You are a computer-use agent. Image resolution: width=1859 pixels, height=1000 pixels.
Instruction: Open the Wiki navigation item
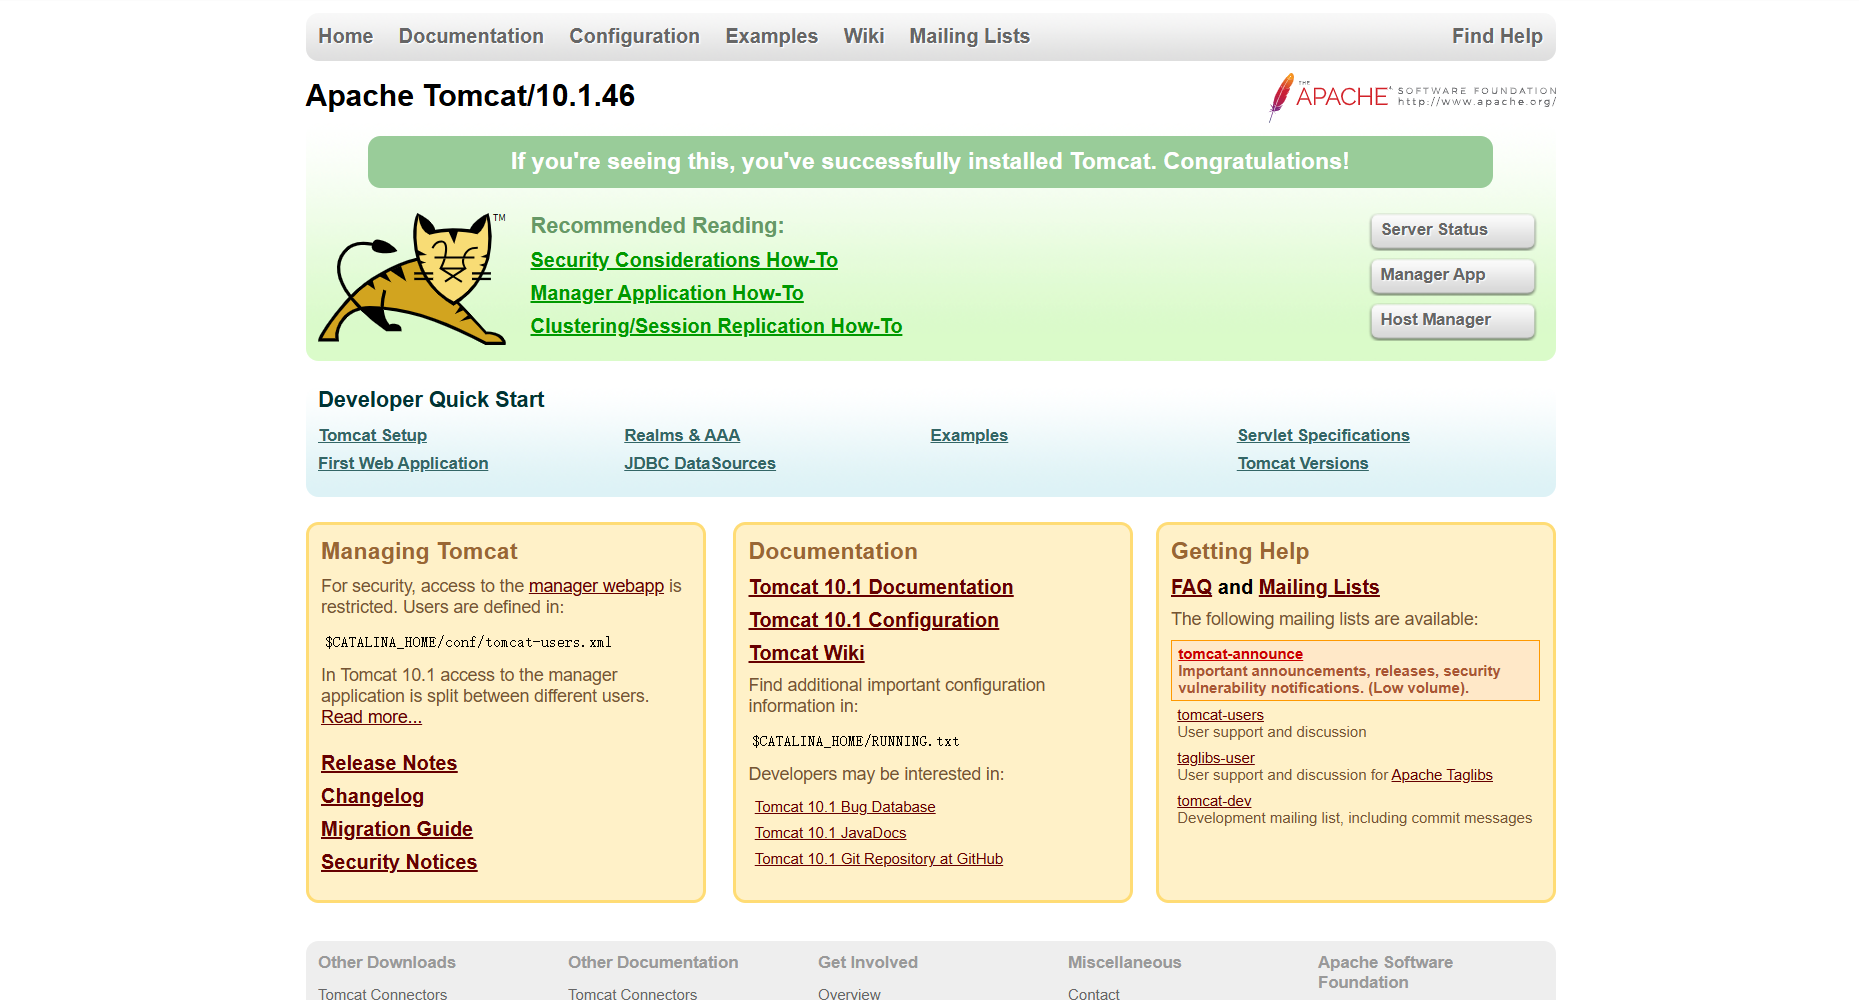click(863, 37)
